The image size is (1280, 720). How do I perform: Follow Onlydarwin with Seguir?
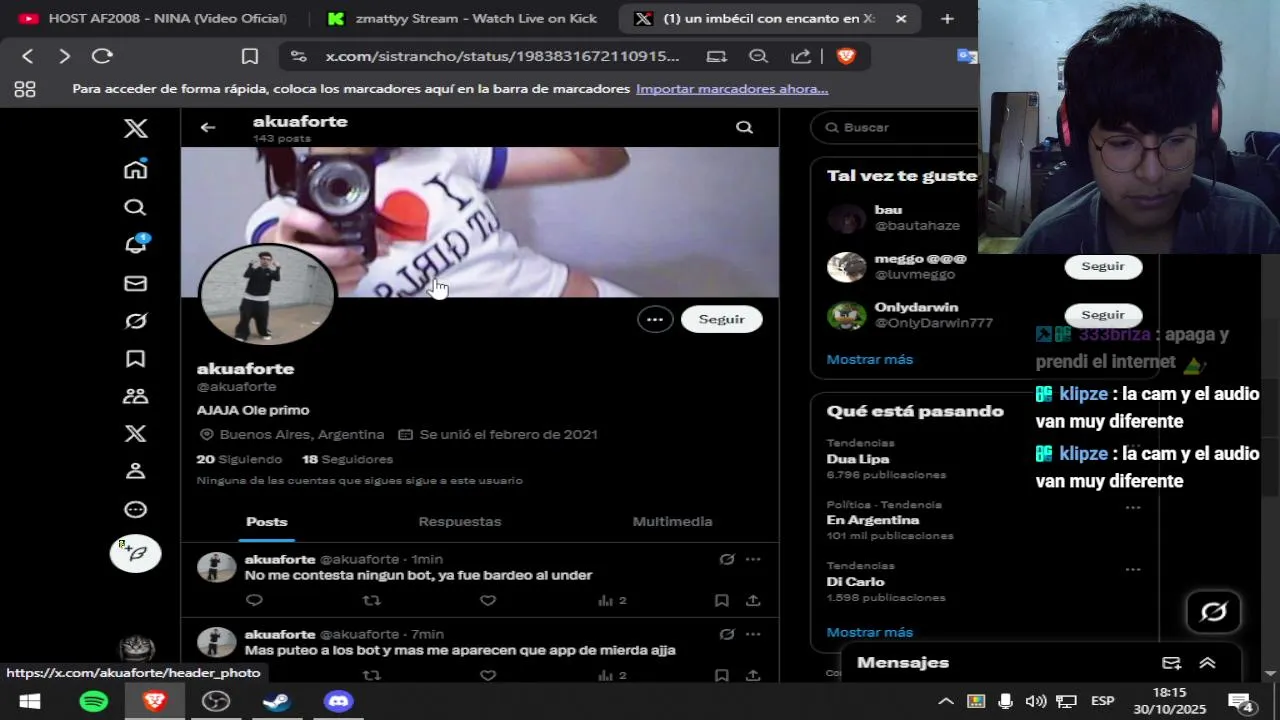pyautogui.click(x=1103, y=315)
